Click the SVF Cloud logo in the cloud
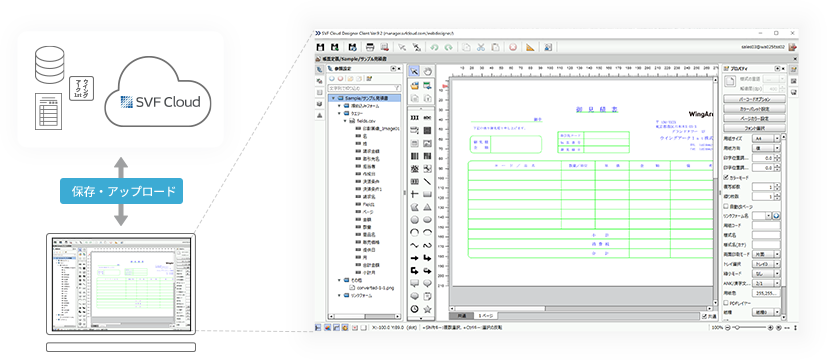This screenshot has height=360, width=827. point(160,101)
